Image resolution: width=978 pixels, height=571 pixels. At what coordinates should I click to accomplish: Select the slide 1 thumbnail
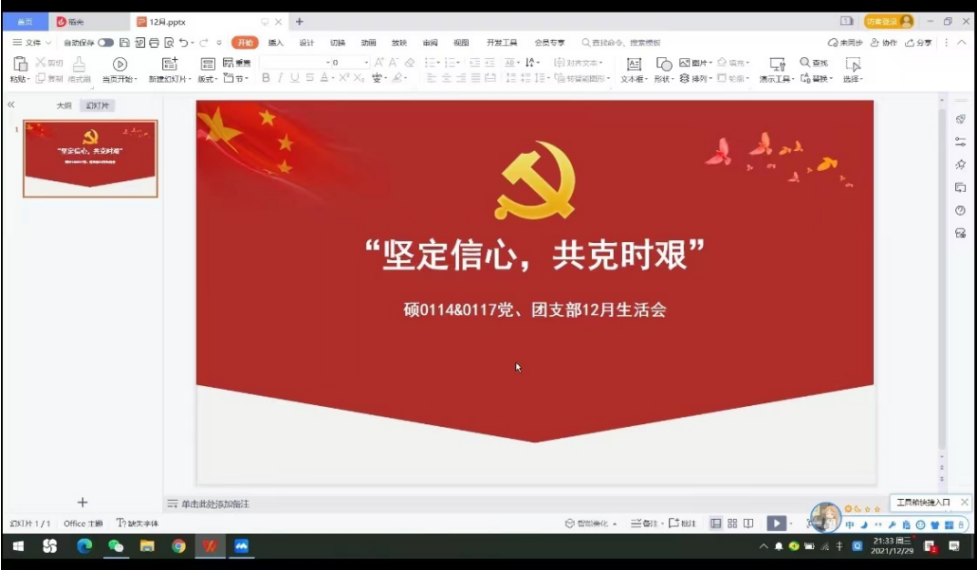click(x=91, y=158)
